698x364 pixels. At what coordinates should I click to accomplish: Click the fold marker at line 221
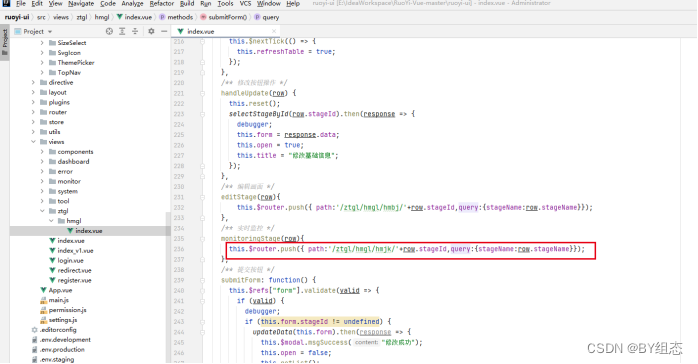203,93
